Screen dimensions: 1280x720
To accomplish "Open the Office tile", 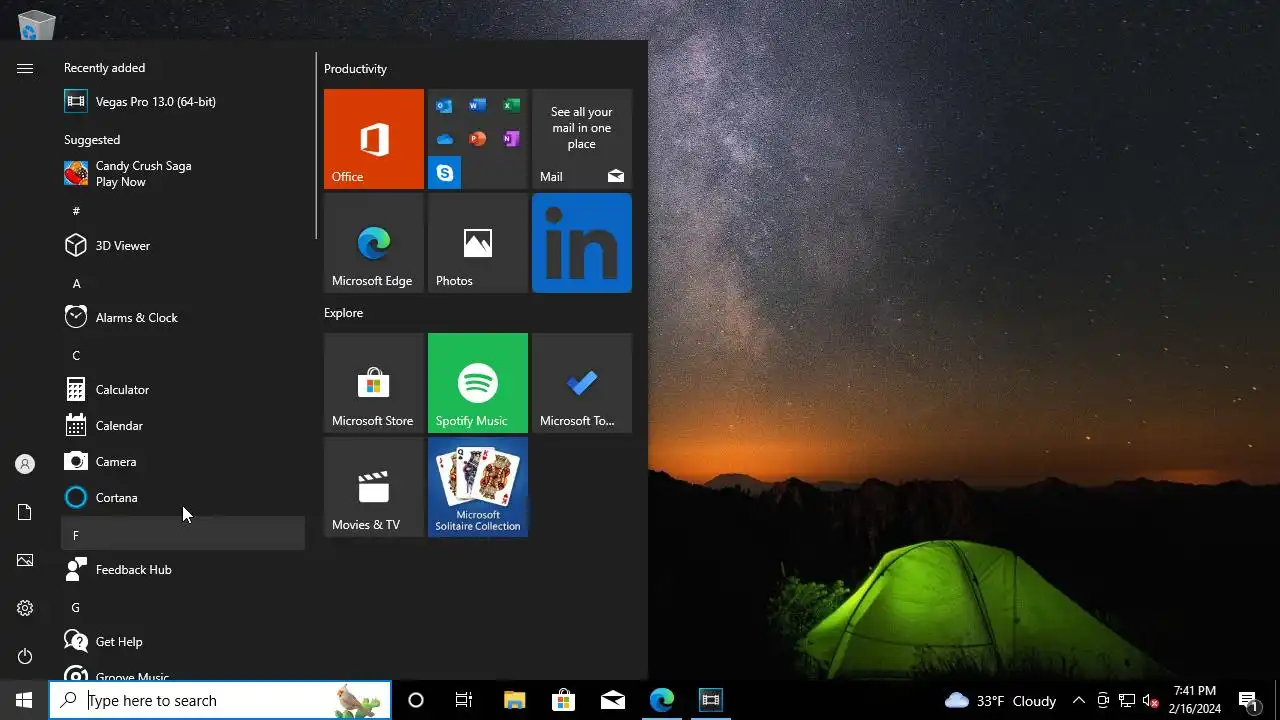I will (374, 139).
